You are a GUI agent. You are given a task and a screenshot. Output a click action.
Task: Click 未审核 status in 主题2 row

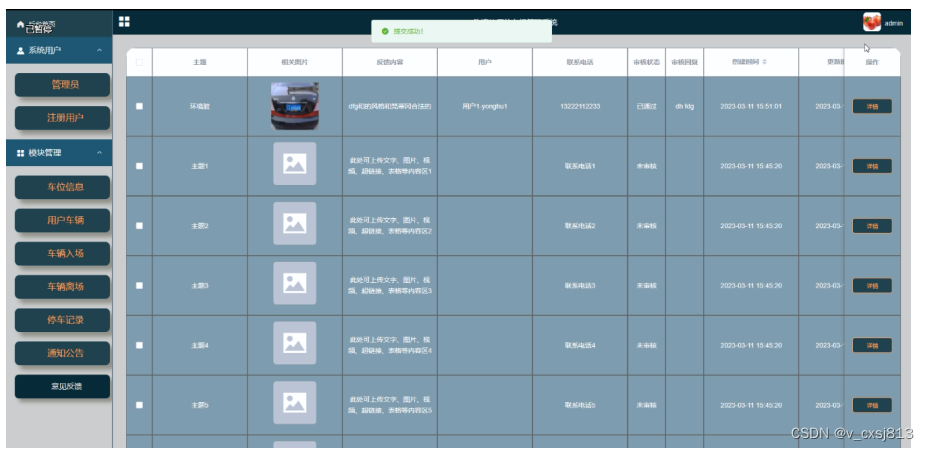tap(646, 226)
